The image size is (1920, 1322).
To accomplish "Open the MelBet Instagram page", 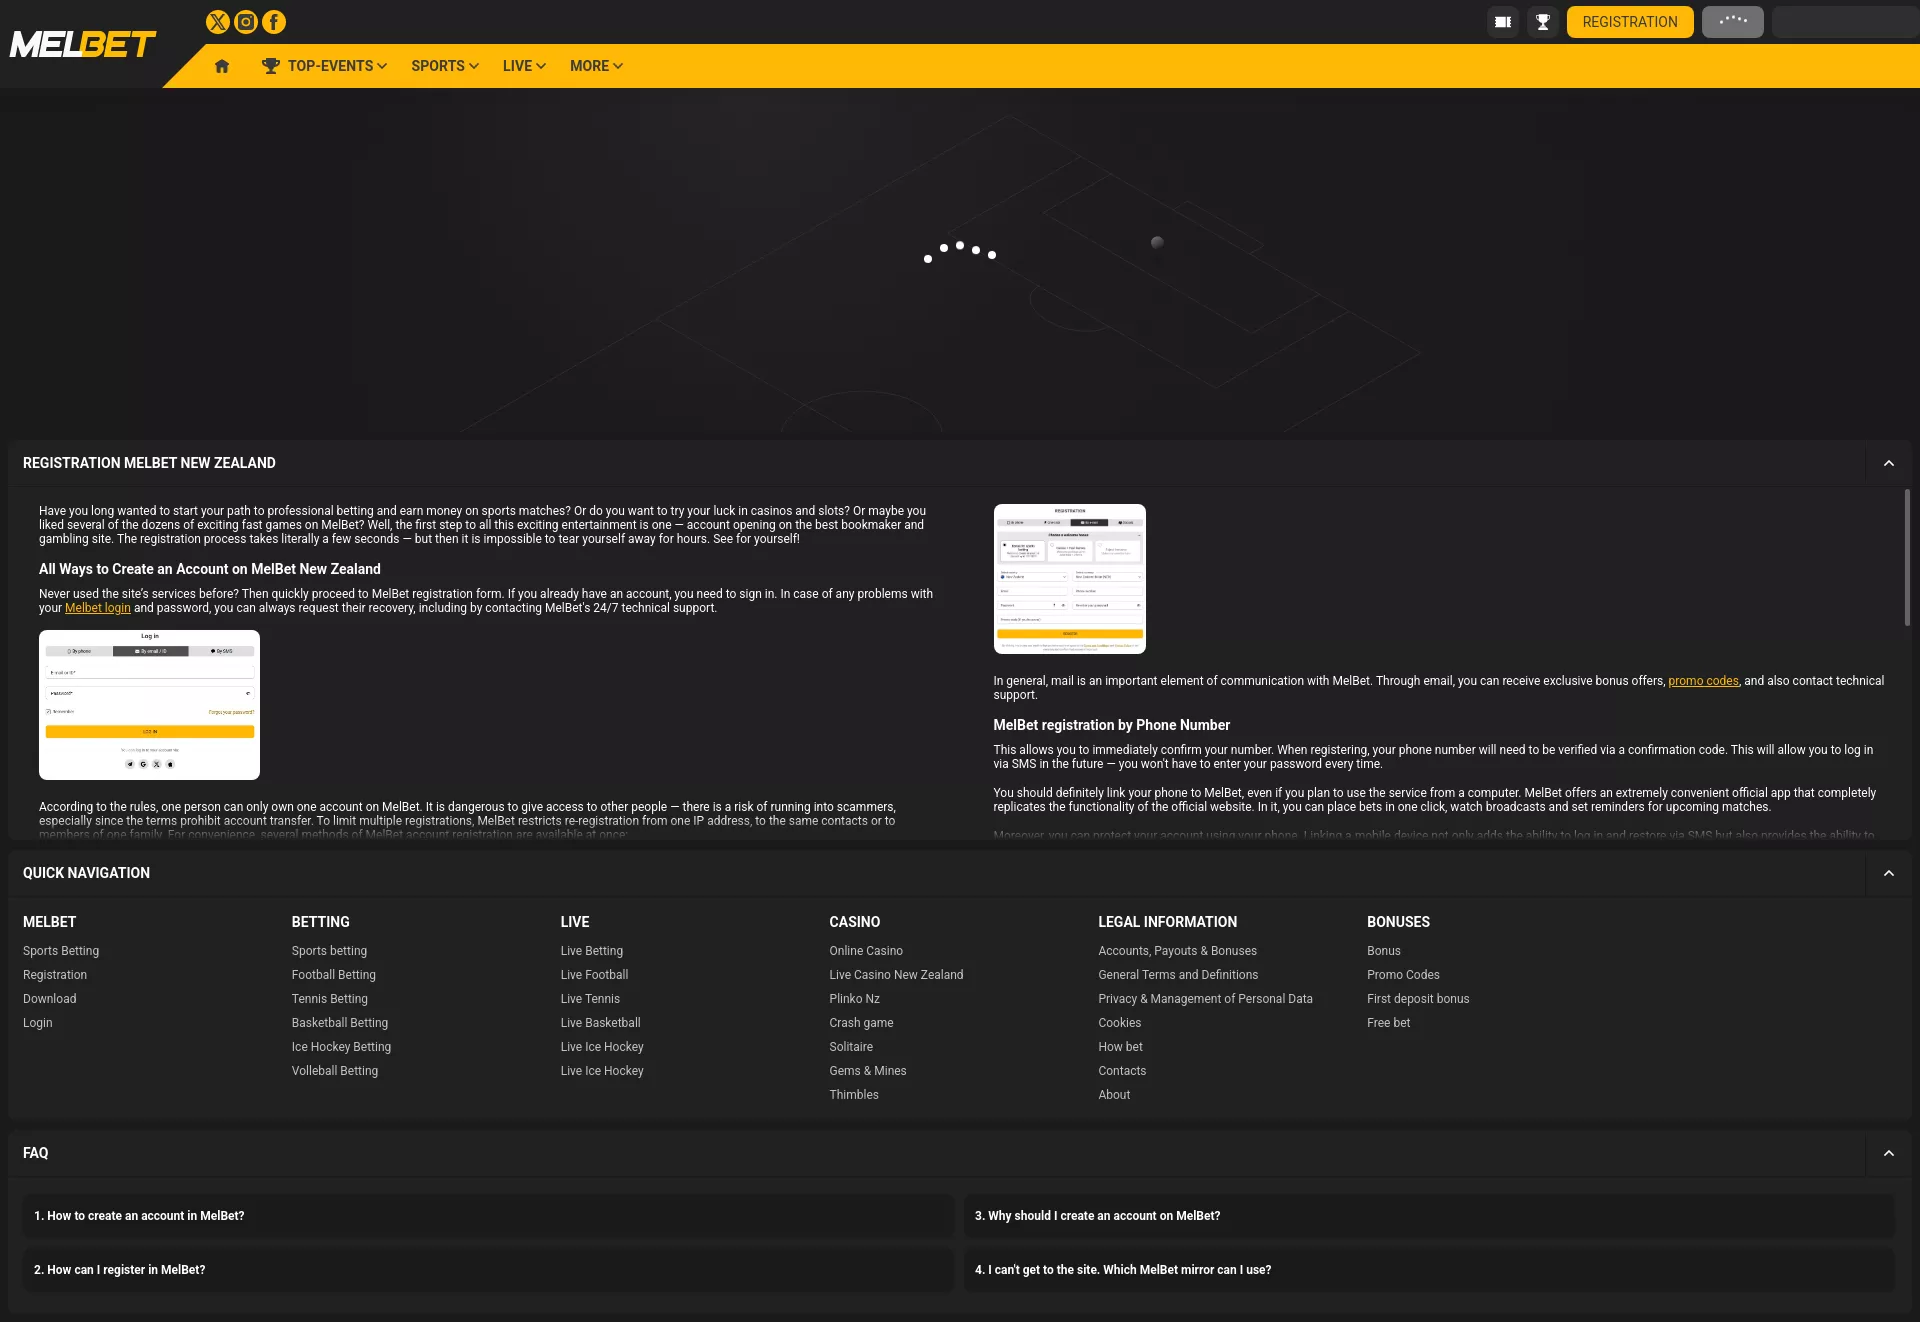I will point(245,22).
